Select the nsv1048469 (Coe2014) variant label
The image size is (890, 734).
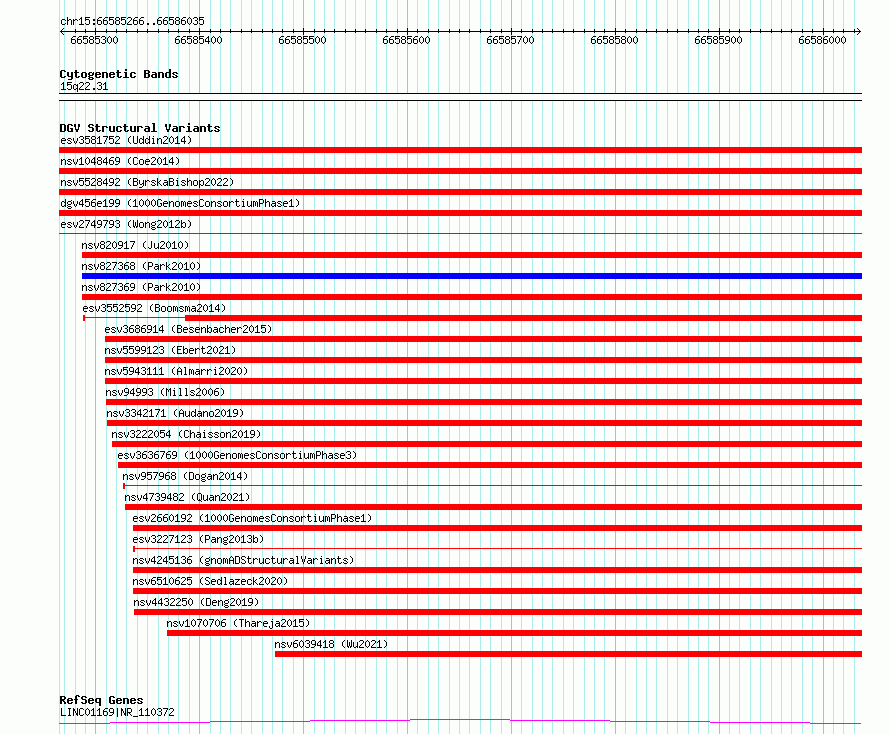[120, 161]
